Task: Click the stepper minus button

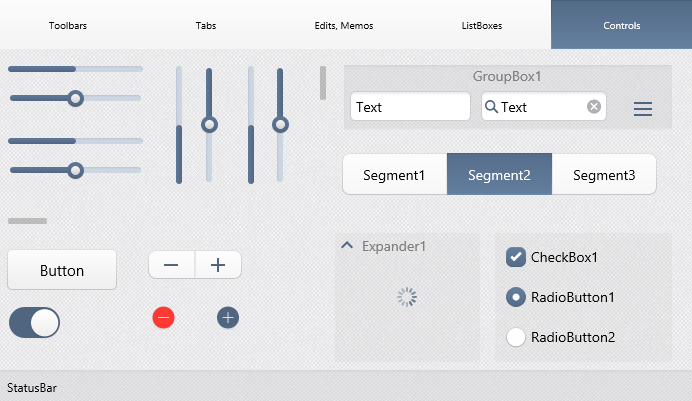Action: (171, 265)
